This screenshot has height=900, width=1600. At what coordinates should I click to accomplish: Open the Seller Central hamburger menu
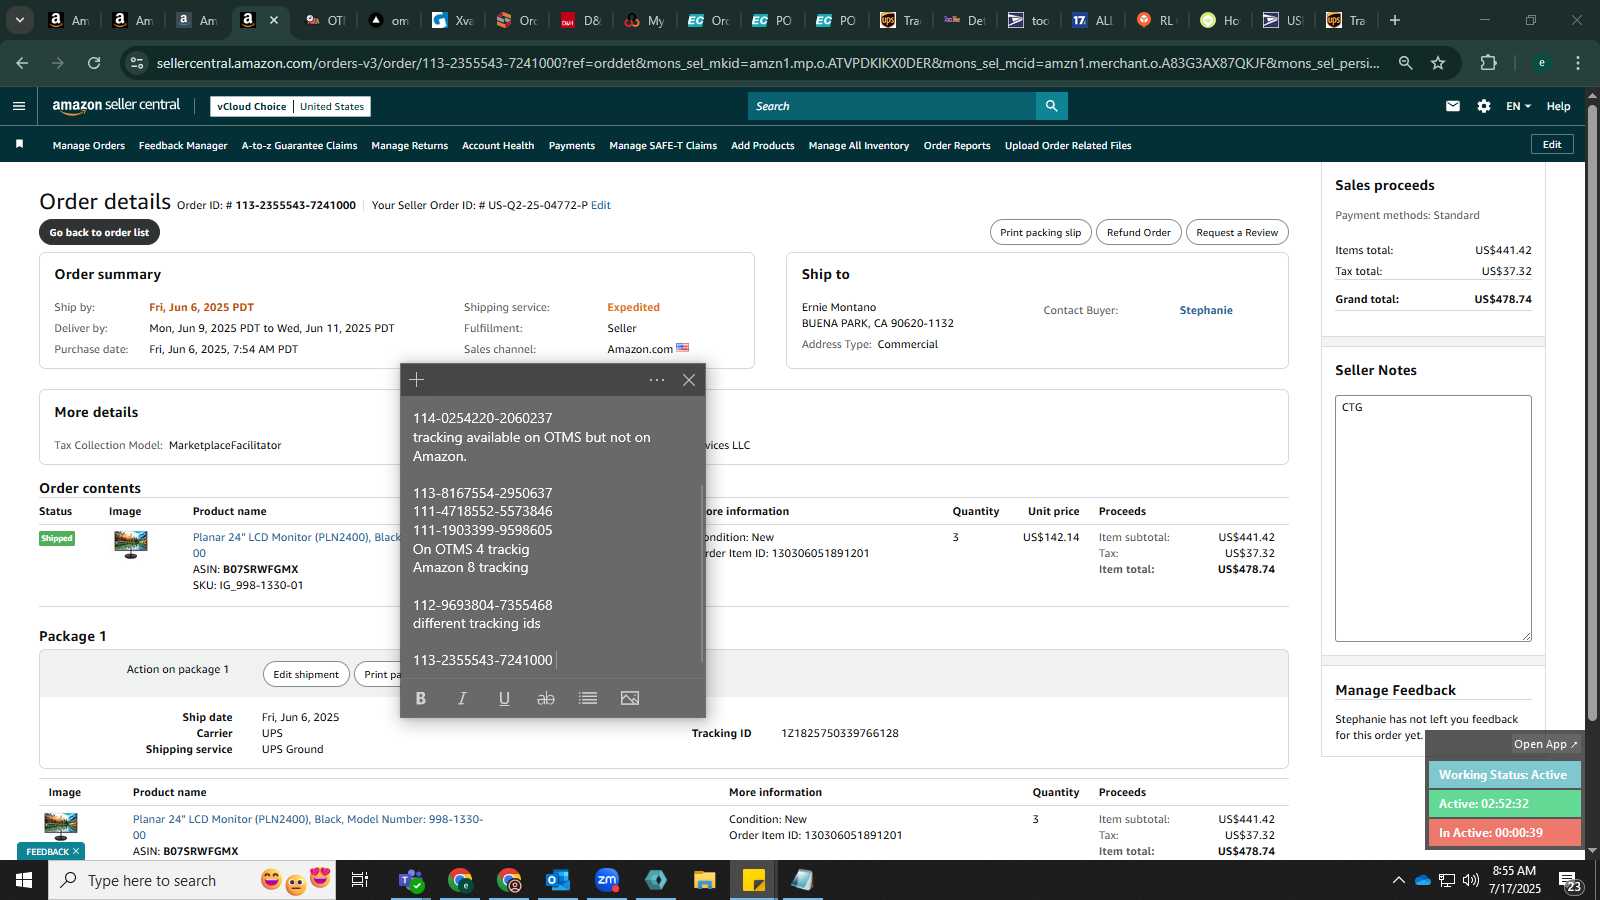[x=19, y=106]
